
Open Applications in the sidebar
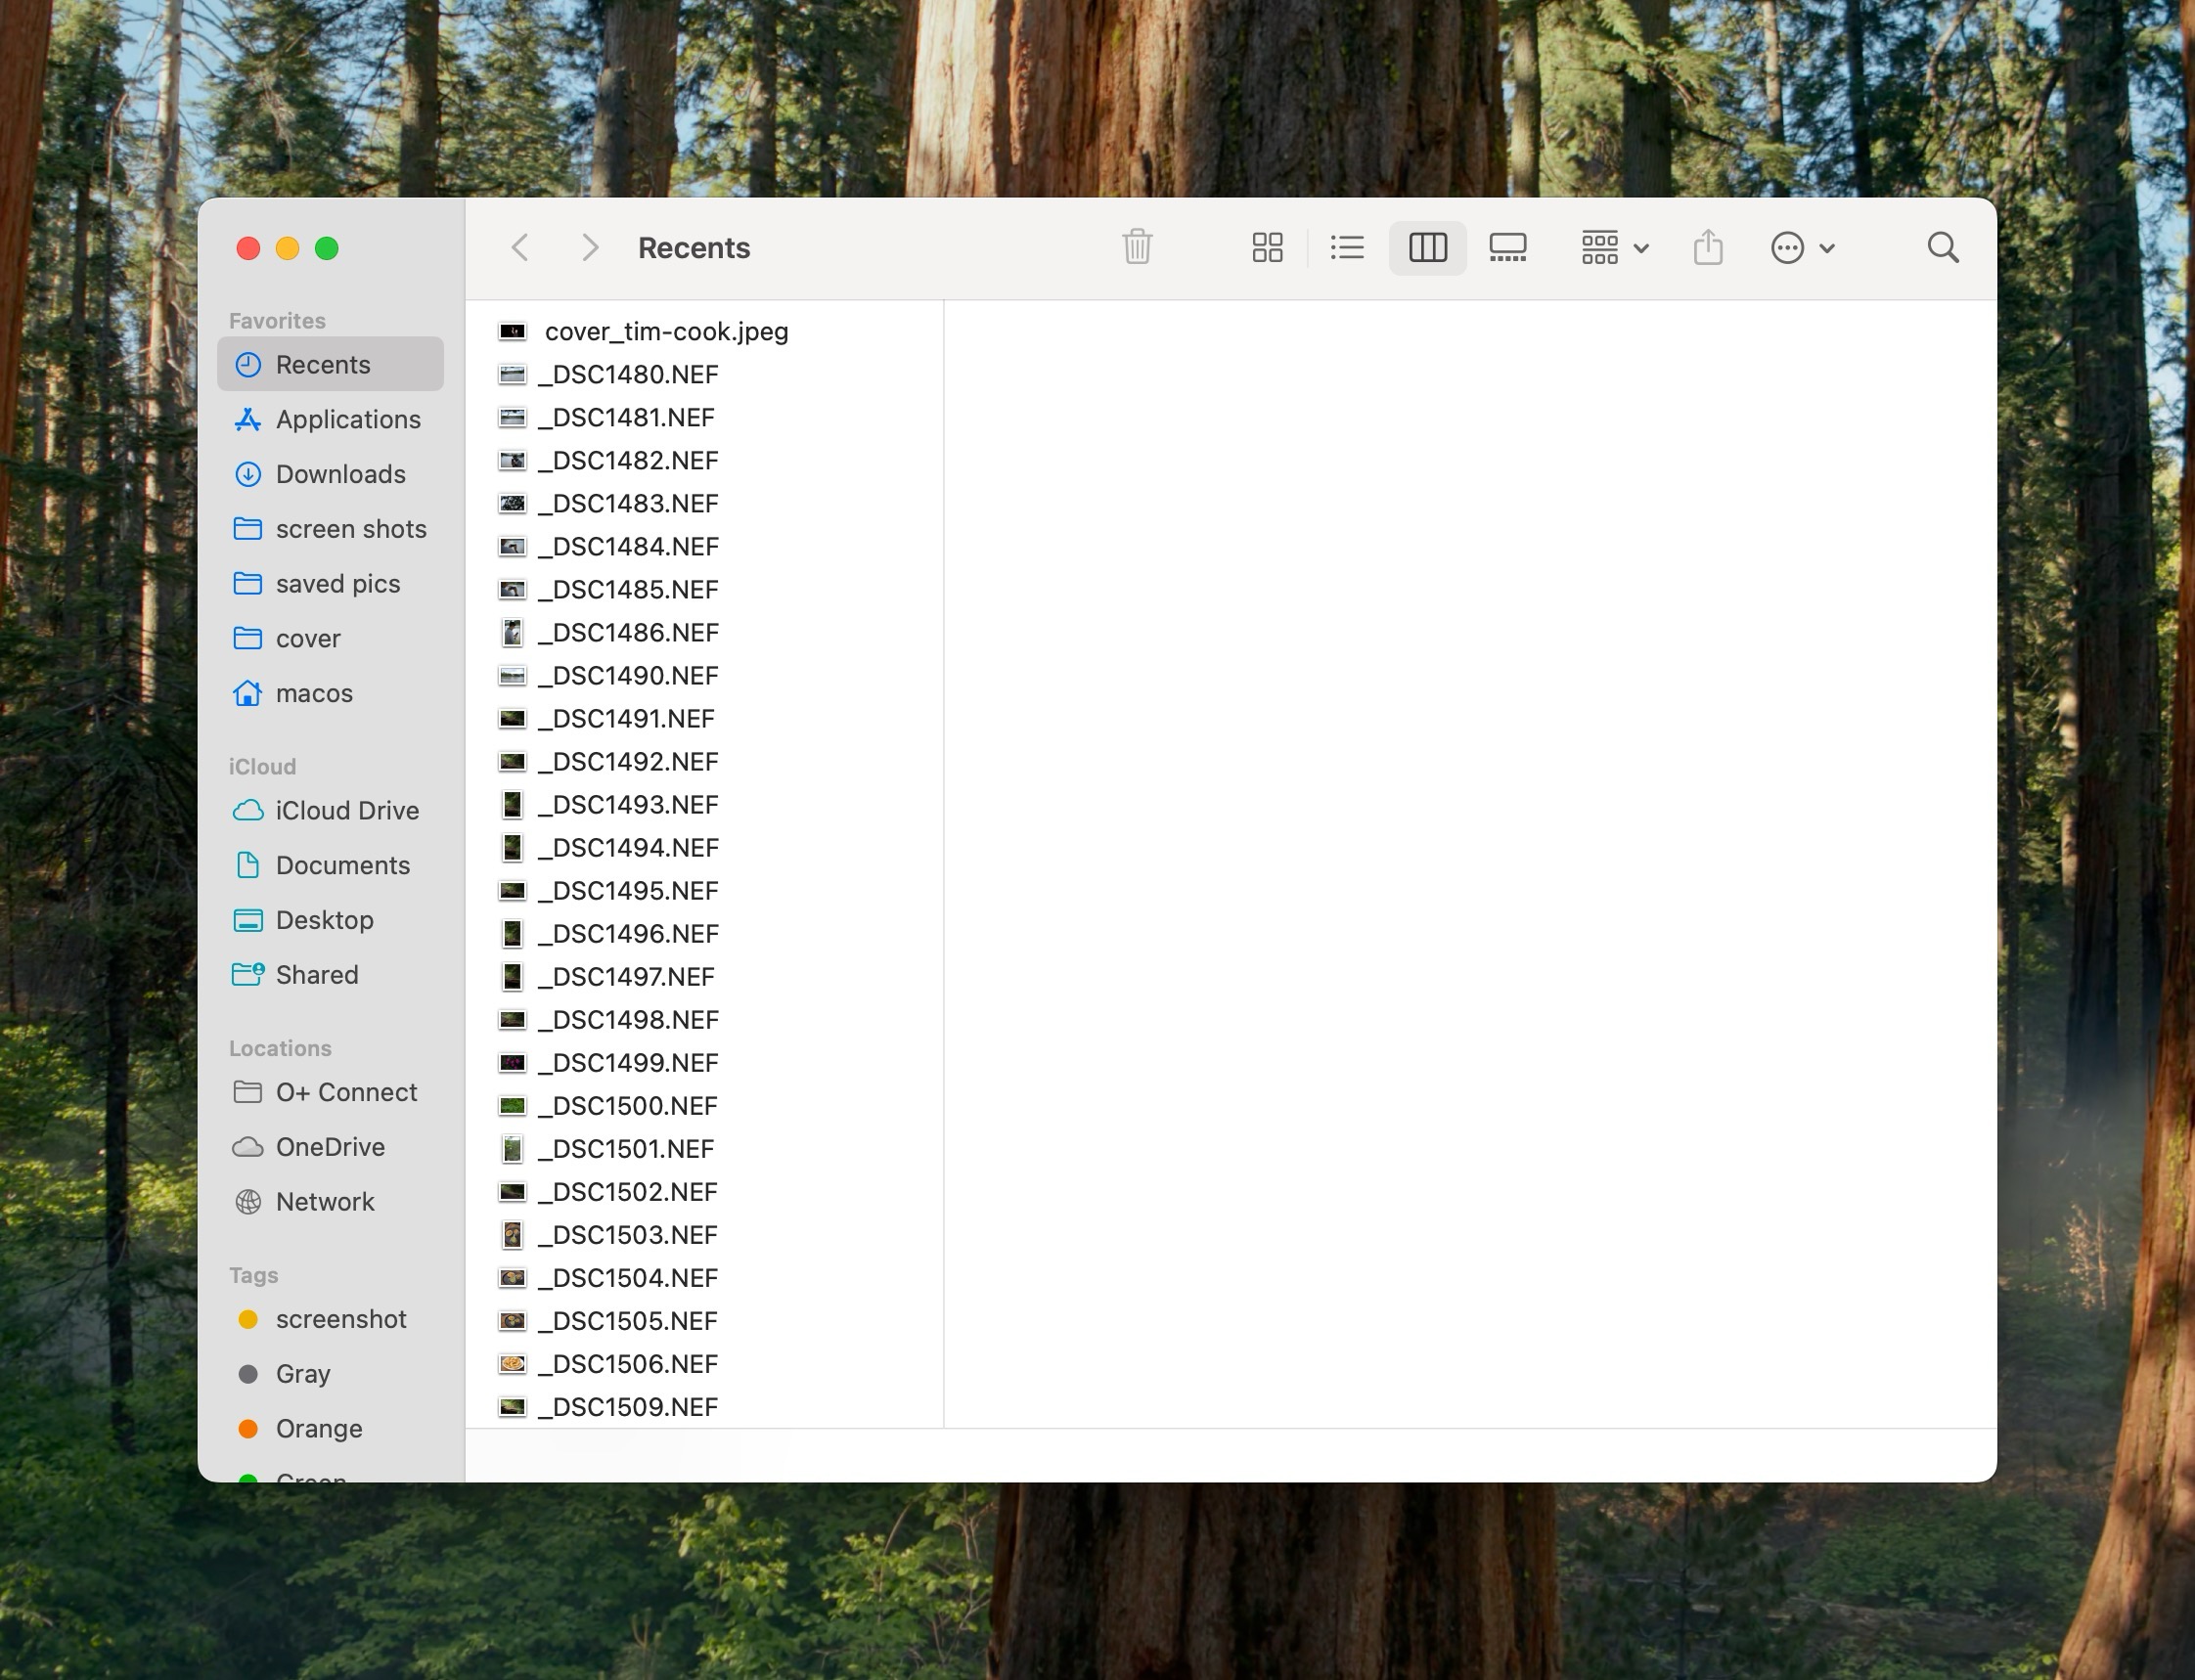point(330,419)
